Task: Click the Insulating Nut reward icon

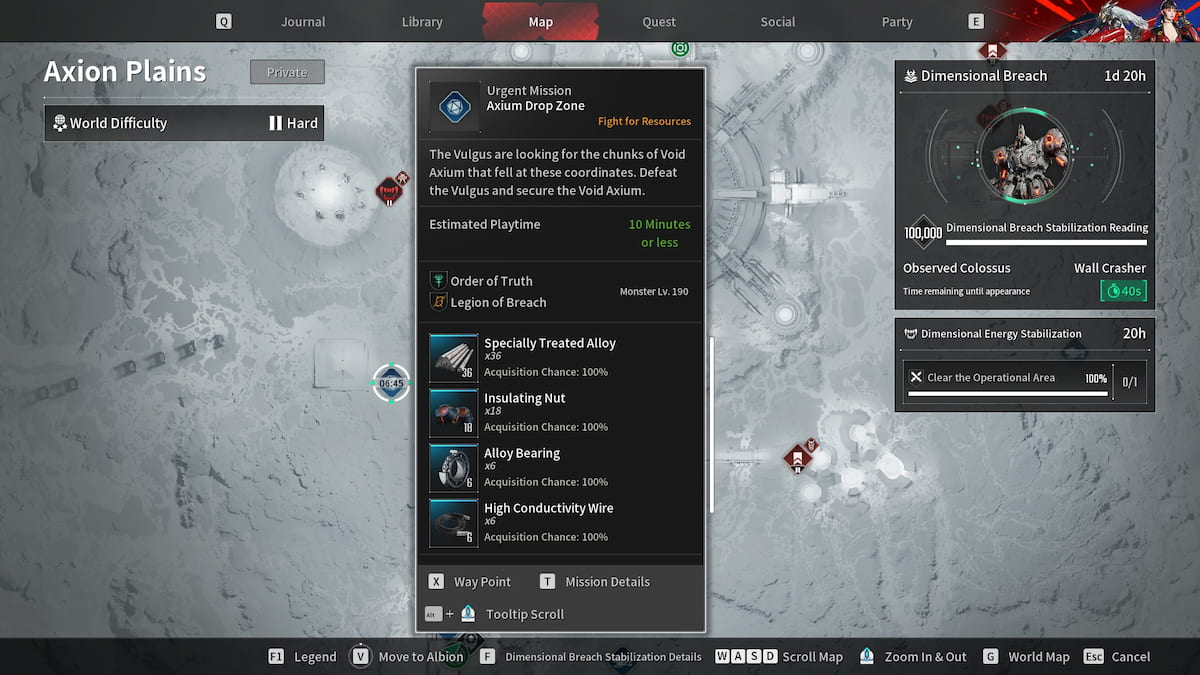Action: click(454, 413)
